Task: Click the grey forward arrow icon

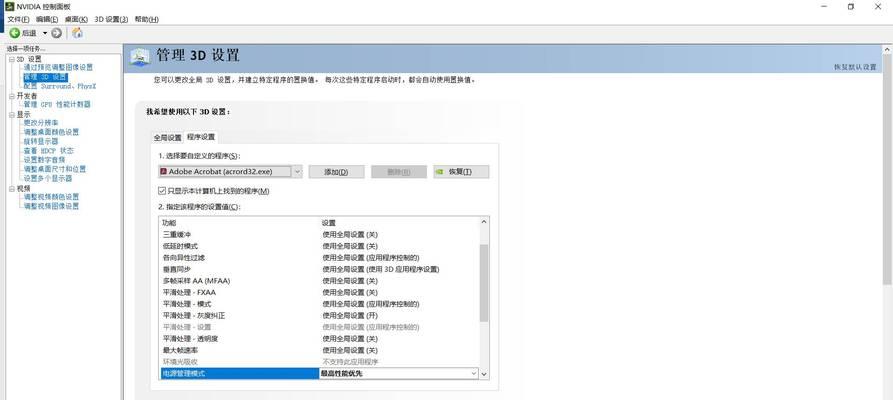Action: 56,33
